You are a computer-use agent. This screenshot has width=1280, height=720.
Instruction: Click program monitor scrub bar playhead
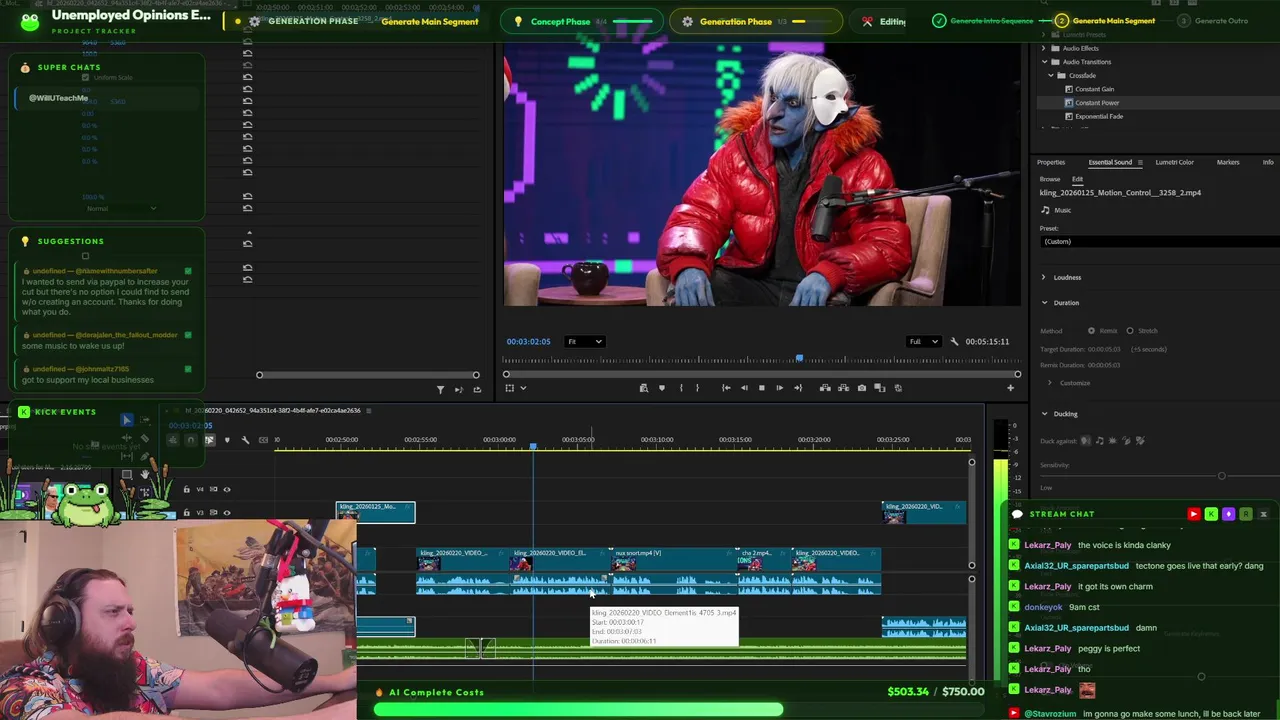(799, 358)
